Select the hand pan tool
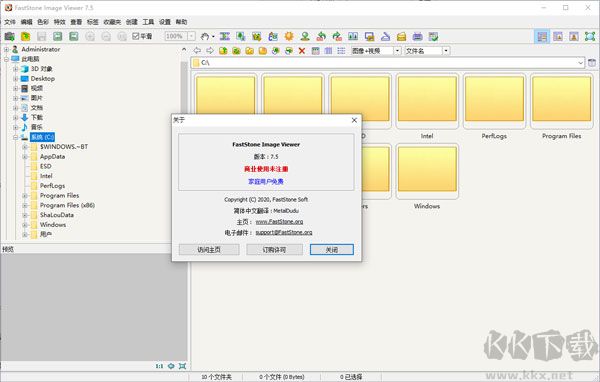This screenshot has height=382, width=600. [205, 37]
